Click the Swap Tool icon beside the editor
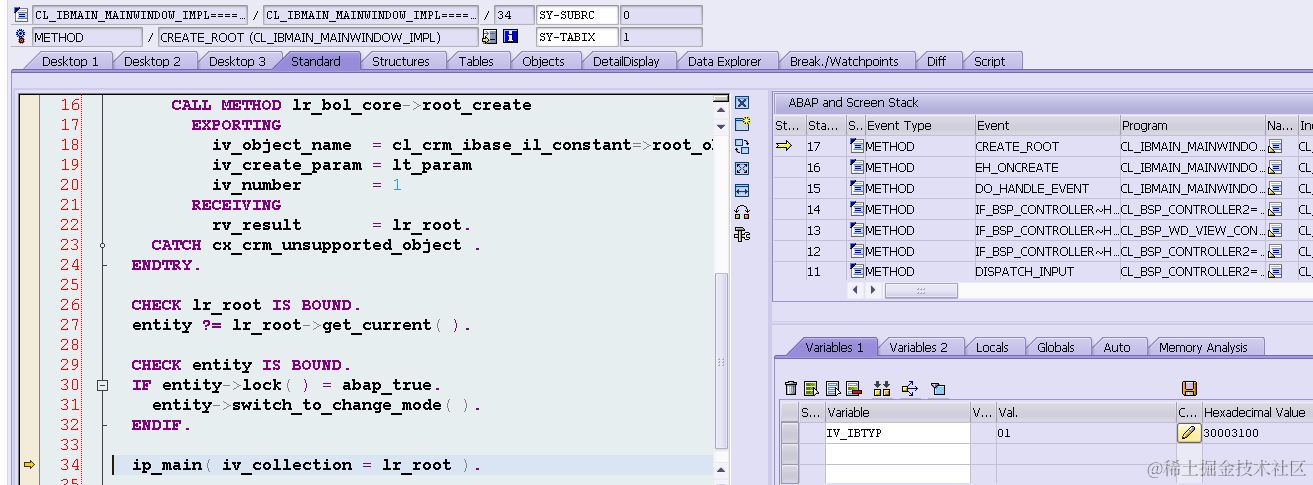1313x485 pixels. (x=742, y=146)
